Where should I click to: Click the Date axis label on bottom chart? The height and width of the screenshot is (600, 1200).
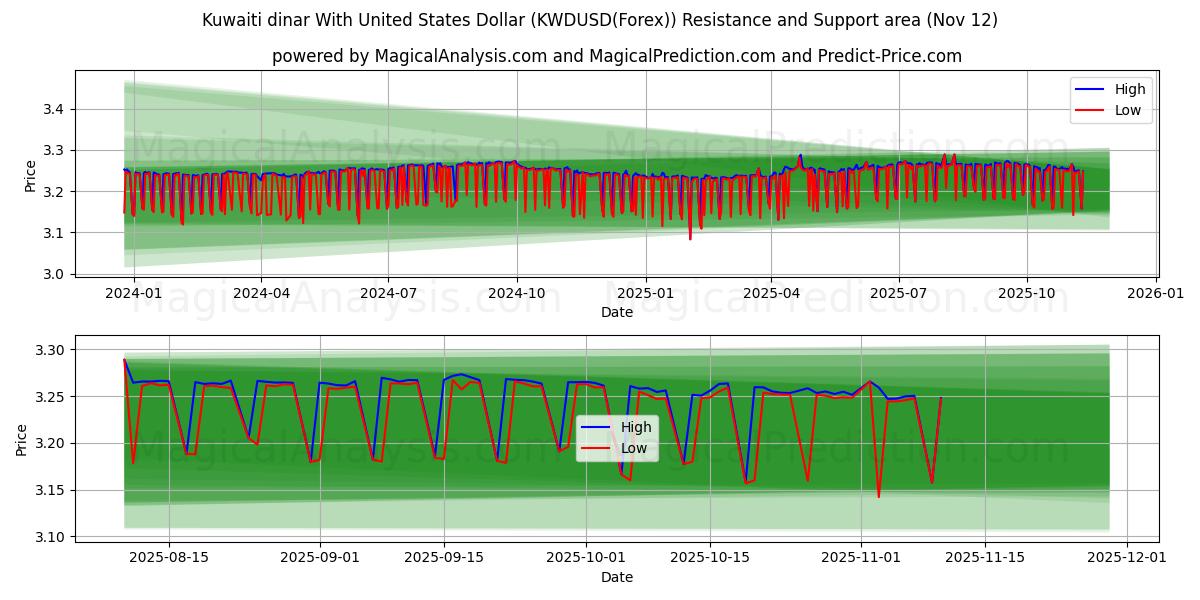pyautogui.click(x=618, y=577)
